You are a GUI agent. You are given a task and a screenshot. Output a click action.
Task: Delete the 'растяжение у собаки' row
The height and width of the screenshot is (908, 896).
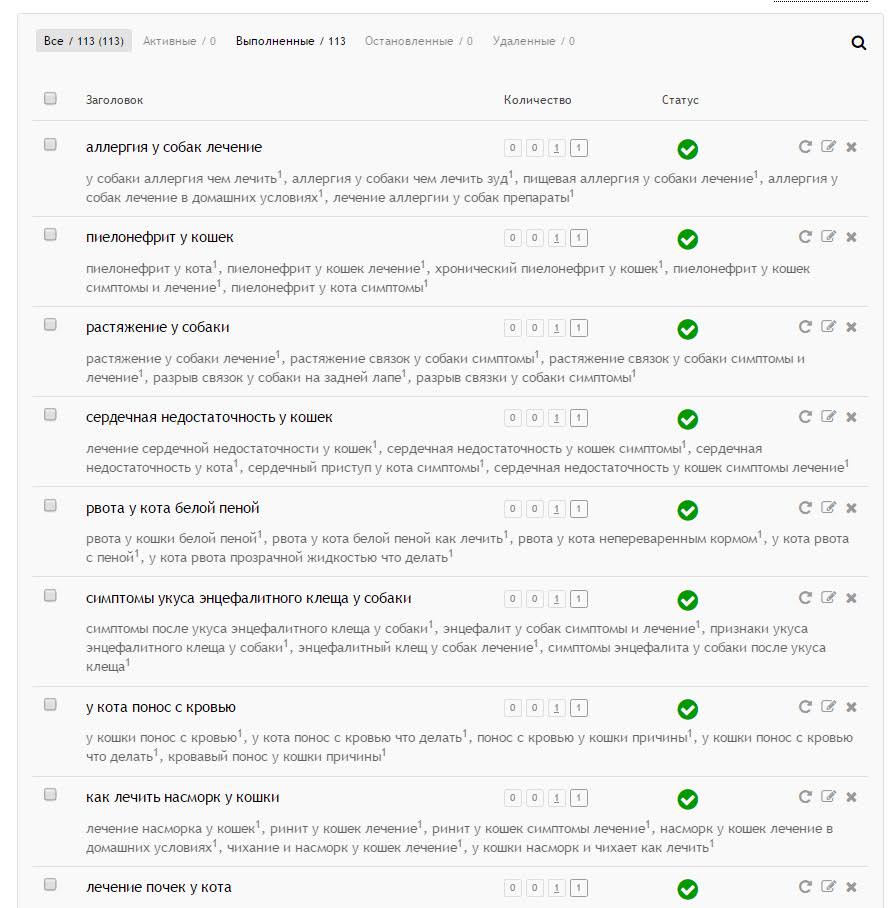point(851,327)
